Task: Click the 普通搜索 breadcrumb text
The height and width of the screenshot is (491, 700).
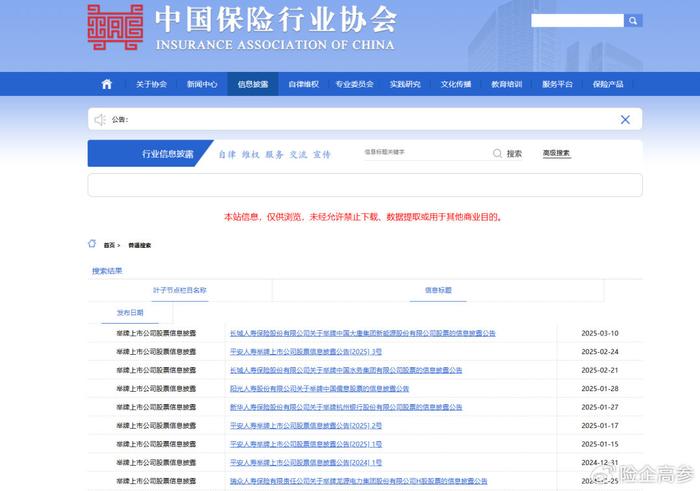Action: (140, 245)
